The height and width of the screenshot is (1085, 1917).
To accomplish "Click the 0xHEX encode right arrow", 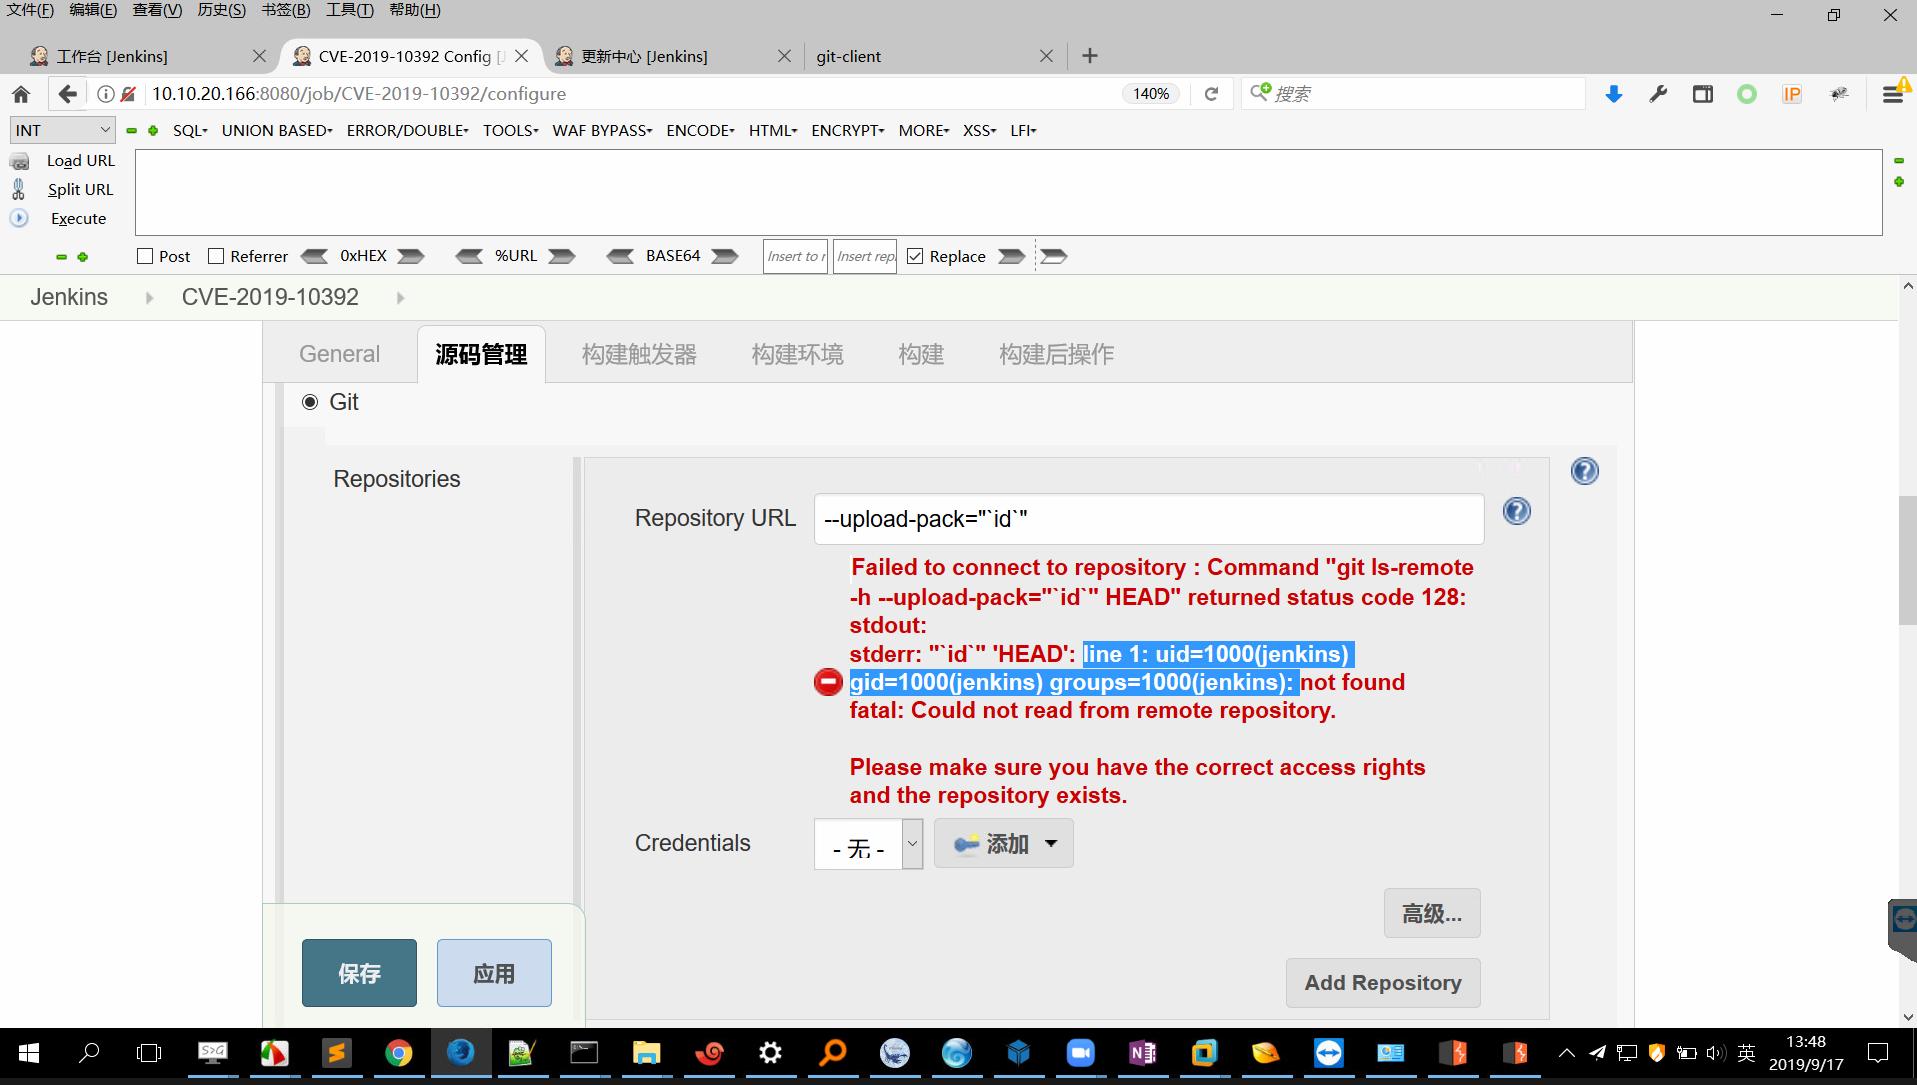I will coord(410,256).
